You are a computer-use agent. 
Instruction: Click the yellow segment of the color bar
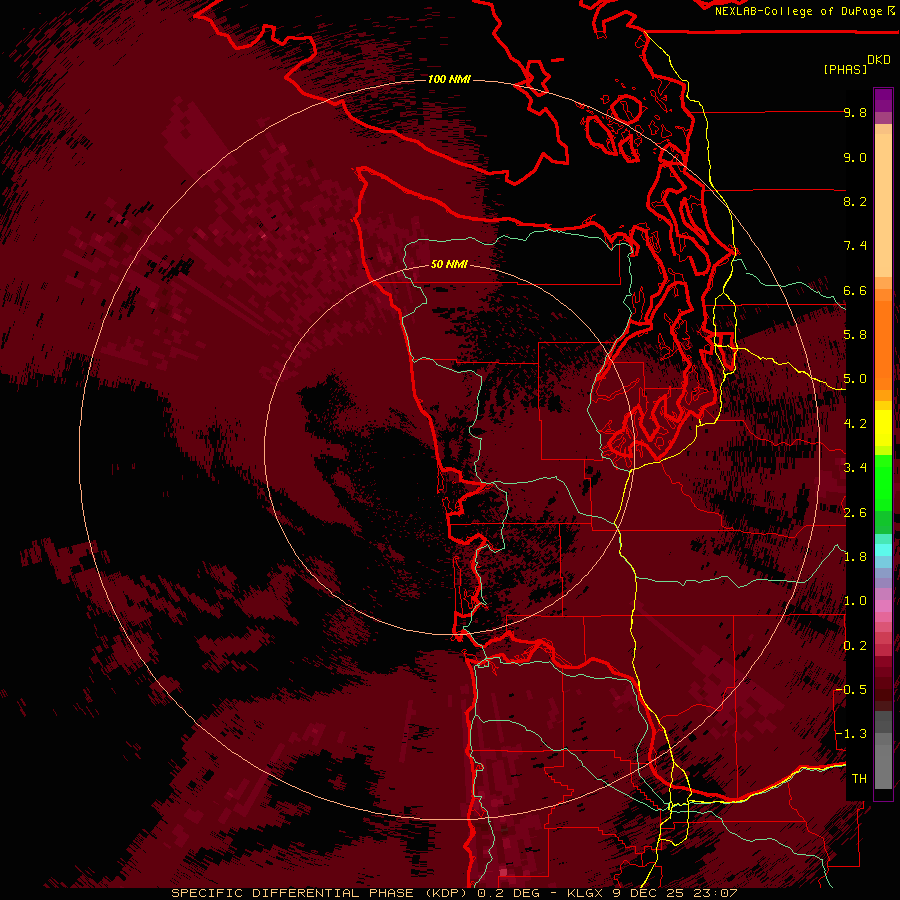(883, 428)
